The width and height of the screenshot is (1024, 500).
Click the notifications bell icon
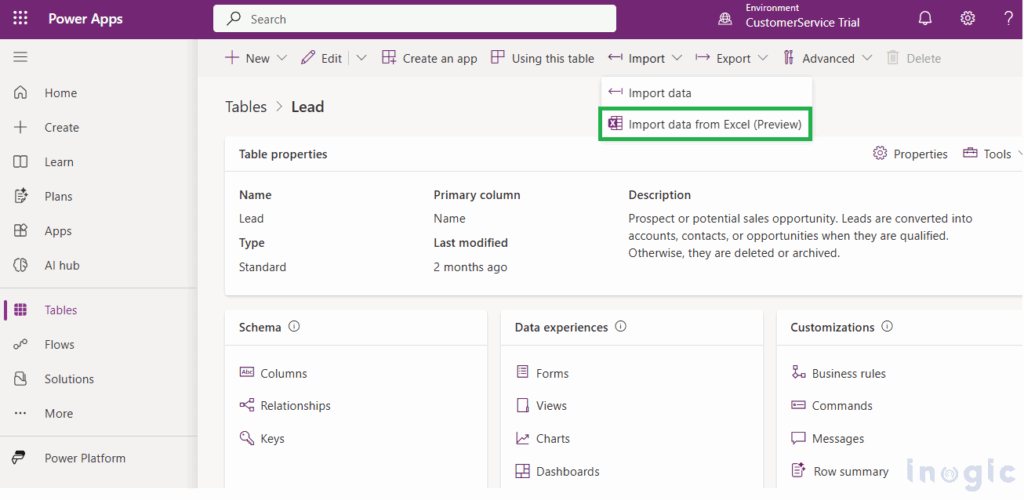click(925, 19)
